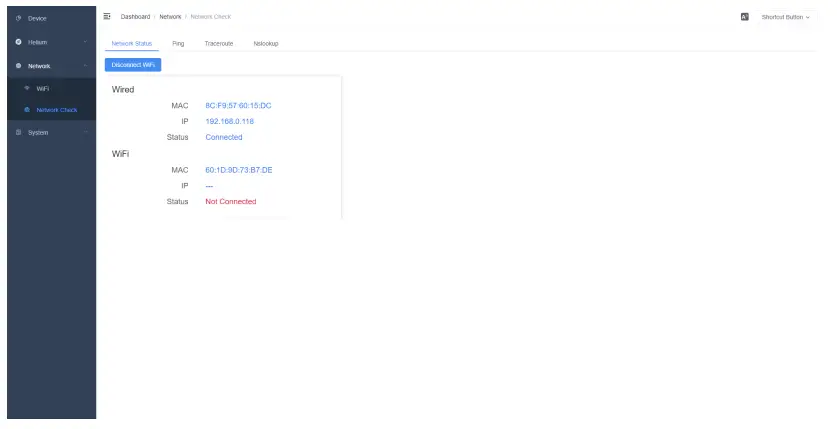Switch to the Nslookup tab
The width and height of the screenshot is (837, 429).
coord(266,43)
